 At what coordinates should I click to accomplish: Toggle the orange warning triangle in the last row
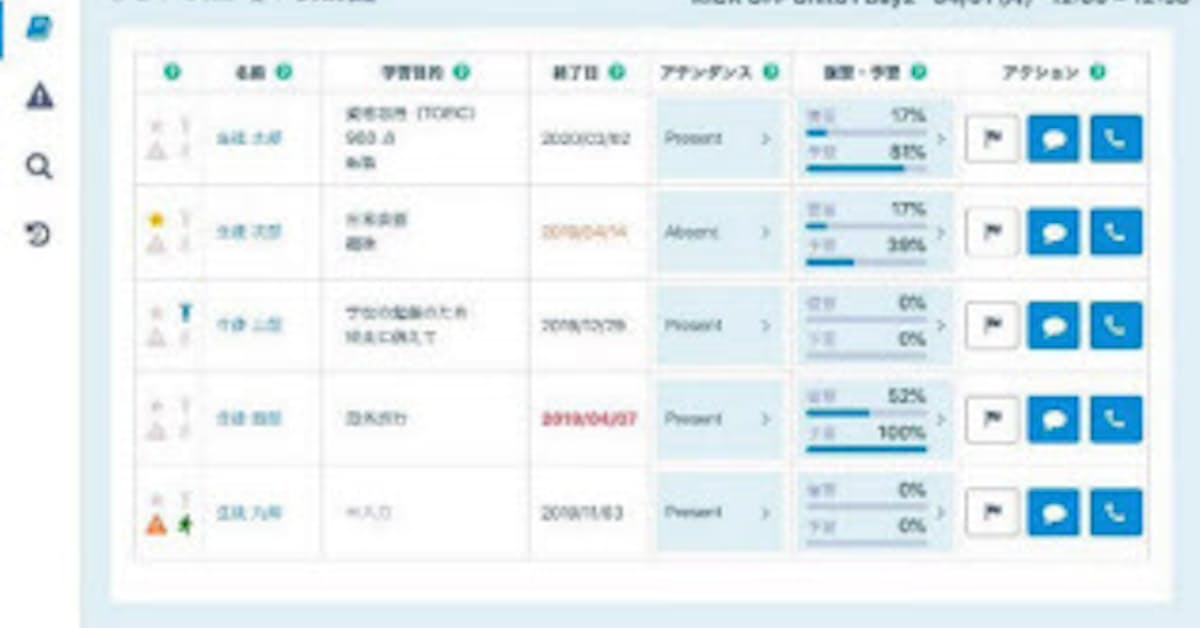[x=156, y=524]
